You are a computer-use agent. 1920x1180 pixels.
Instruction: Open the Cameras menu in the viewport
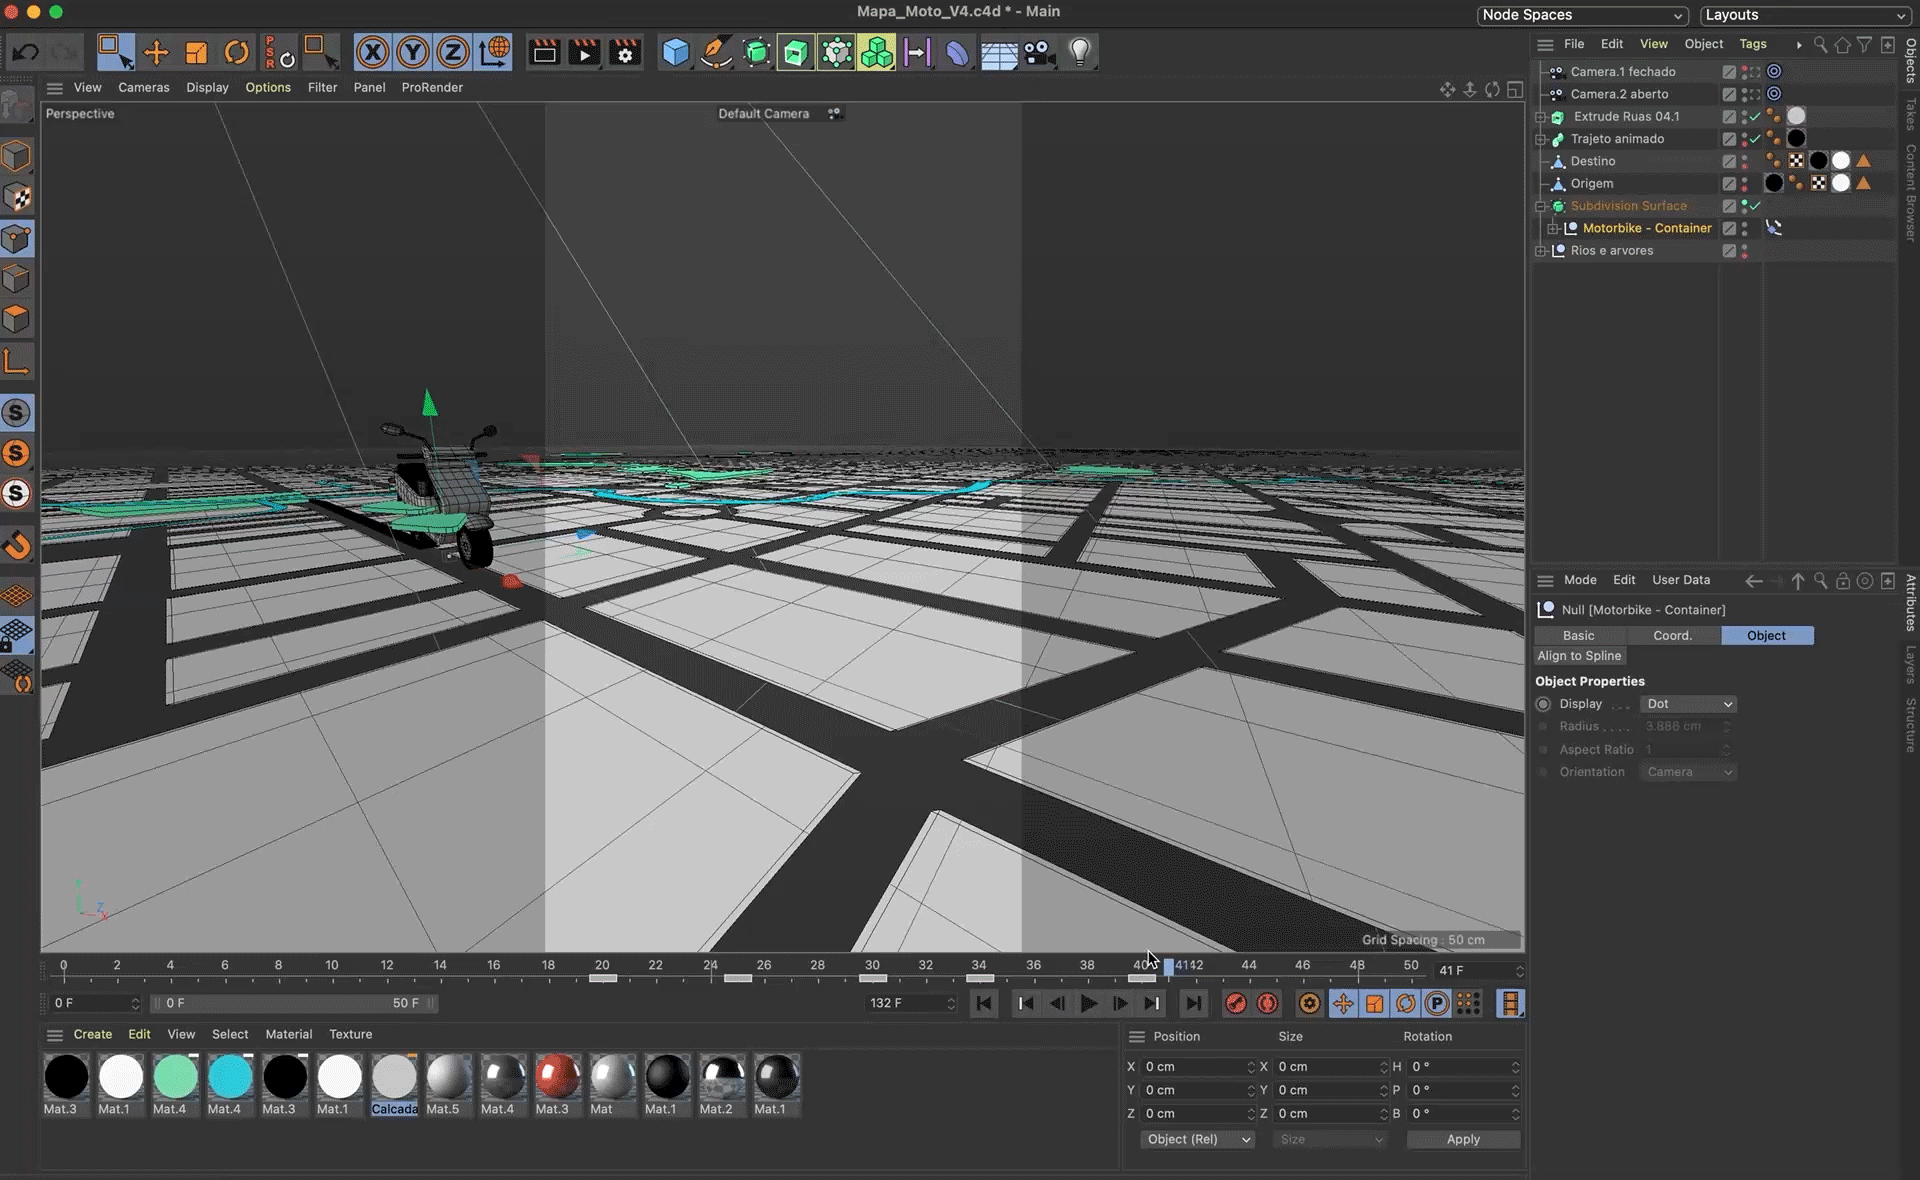click(143, 87)
